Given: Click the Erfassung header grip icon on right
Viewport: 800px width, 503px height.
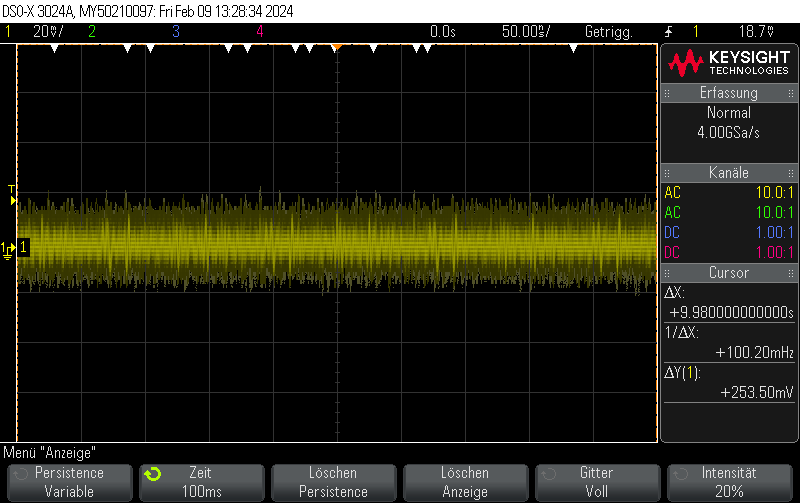Looking at the screenshot, I should (x=790, y=93).
